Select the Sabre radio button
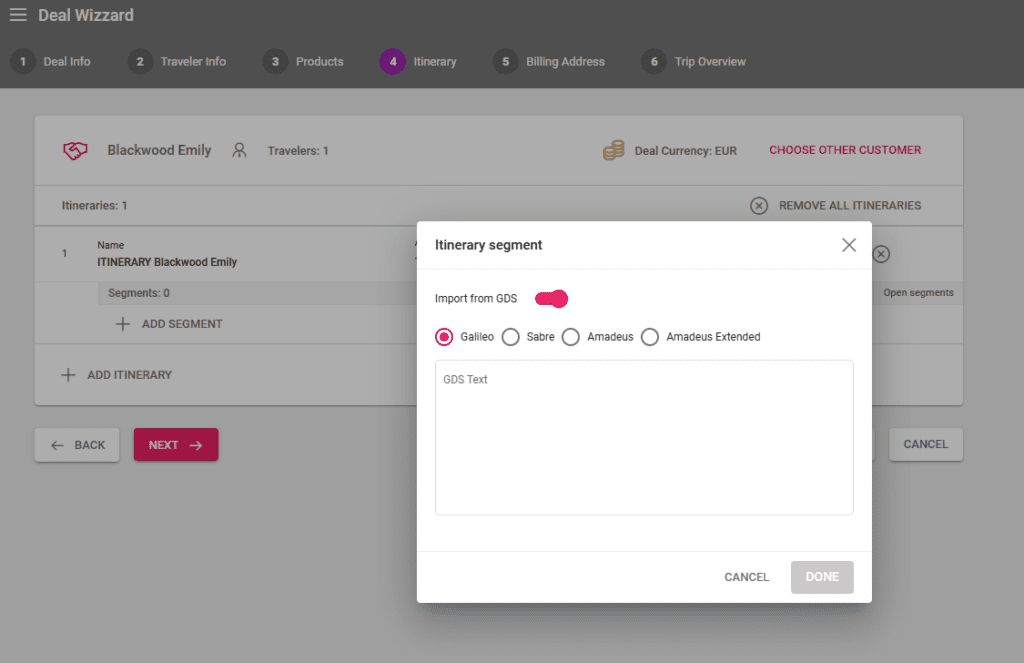 [x=510, y=337]
